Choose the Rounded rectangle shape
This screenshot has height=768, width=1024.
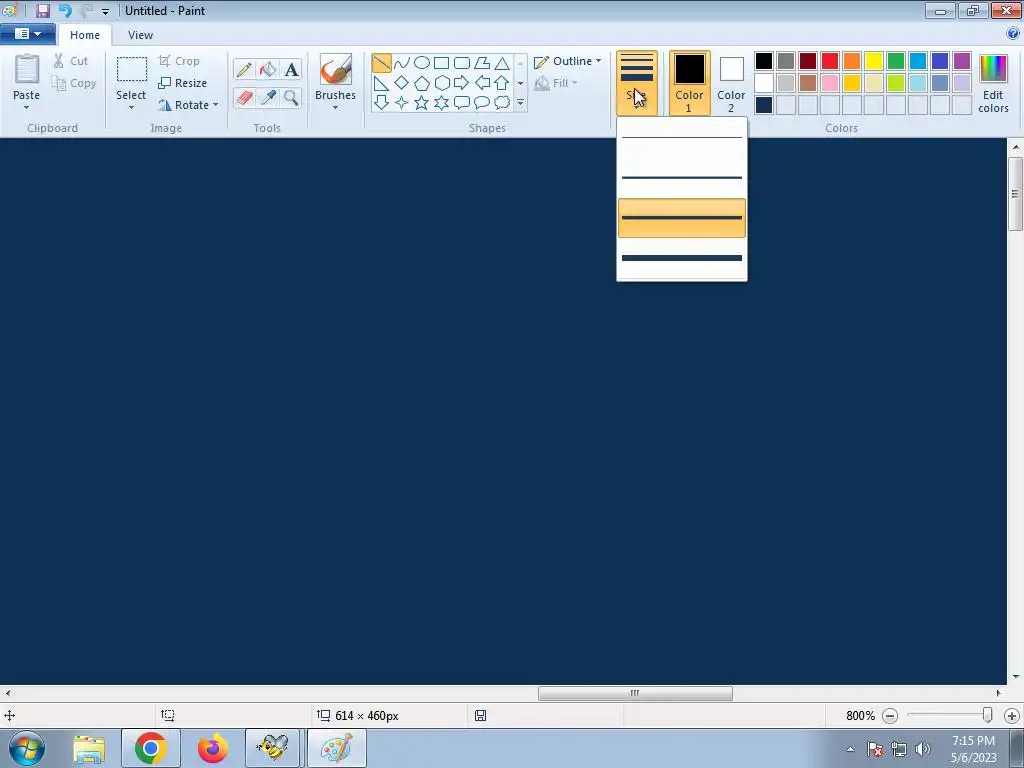click(x=462, y=63)
